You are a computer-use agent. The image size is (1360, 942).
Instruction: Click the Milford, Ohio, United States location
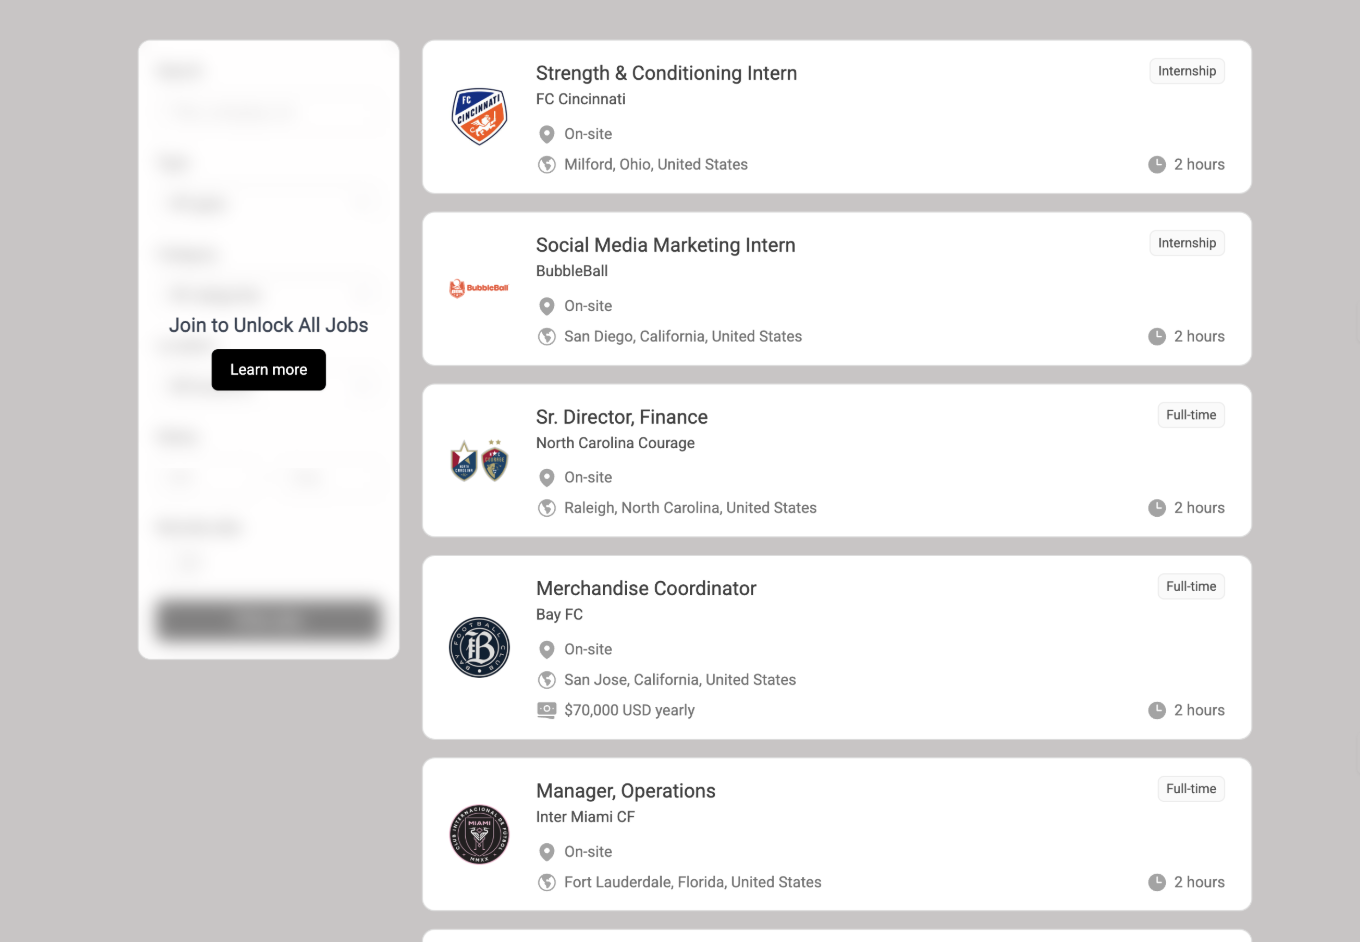pos(656,165)
